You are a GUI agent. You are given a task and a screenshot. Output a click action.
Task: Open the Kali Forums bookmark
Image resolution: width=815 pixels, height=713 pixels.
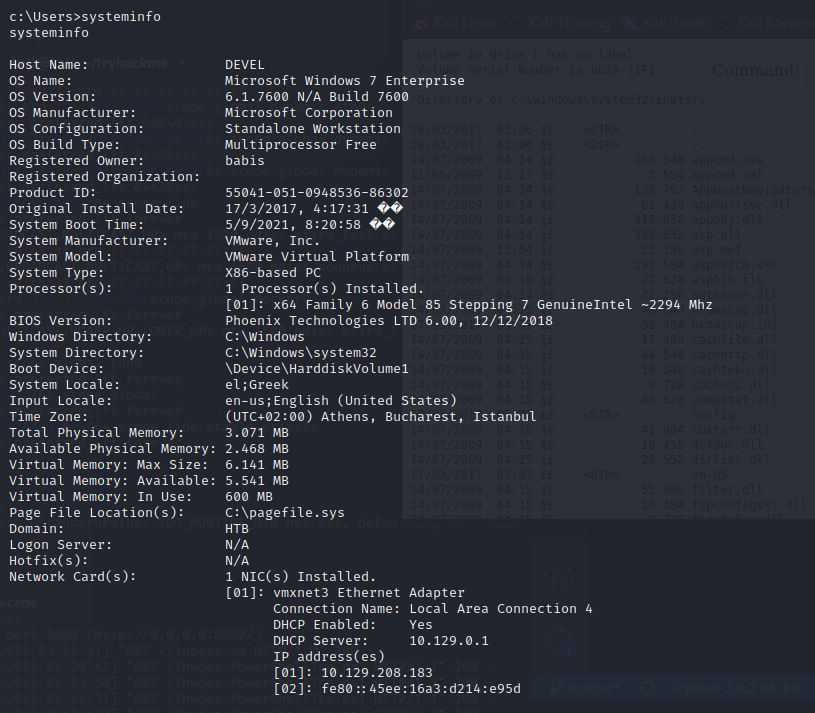point(780,23)
